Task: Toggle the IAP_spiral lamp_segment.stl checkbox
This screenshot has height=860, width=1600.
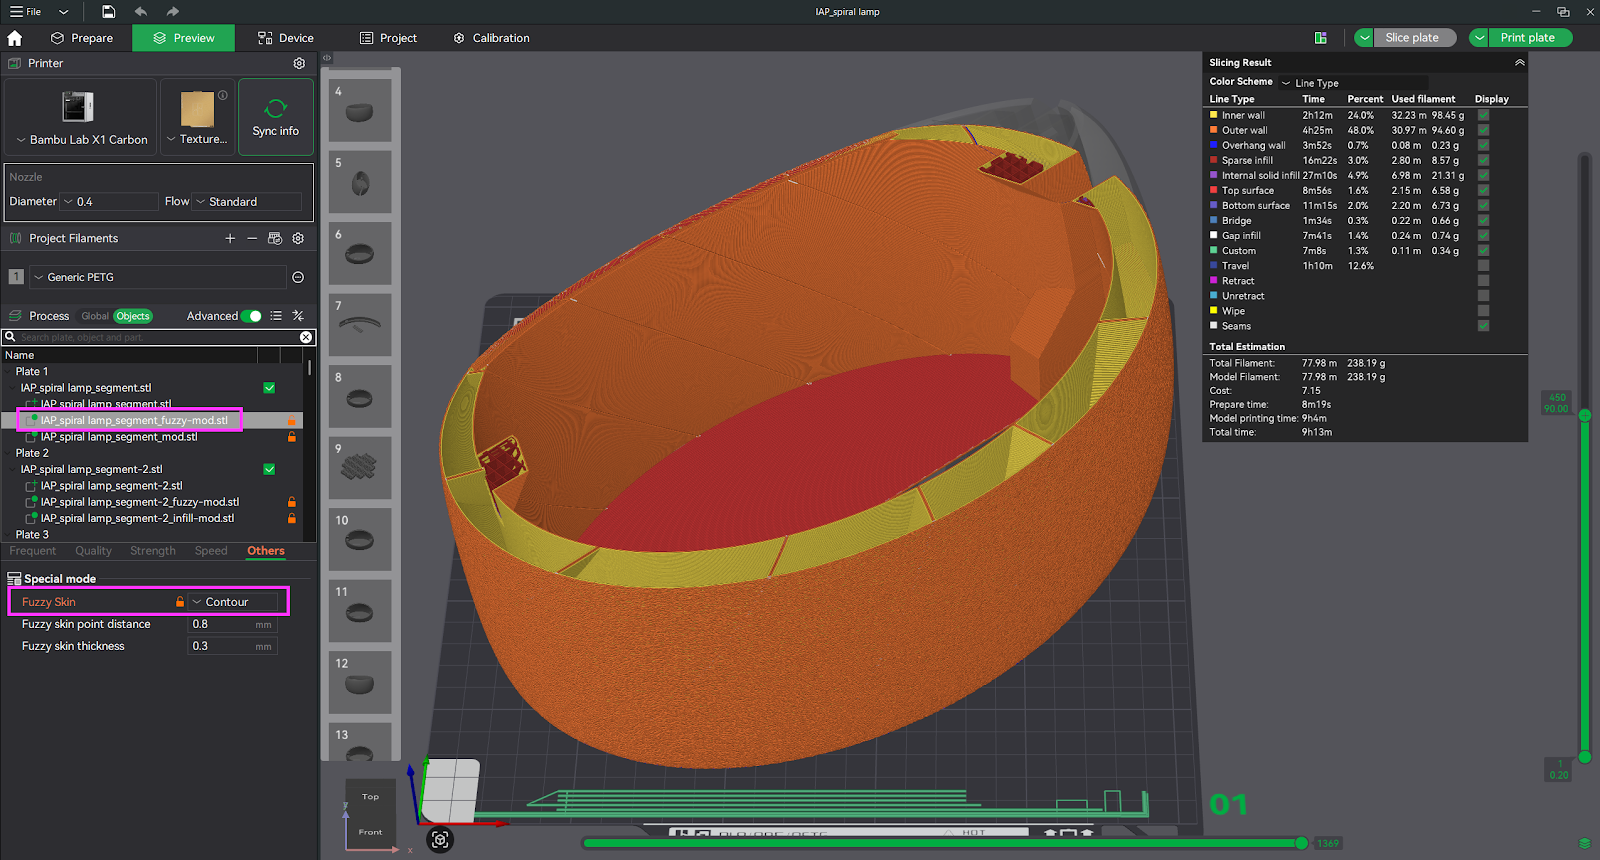Action: click(269, 388)
